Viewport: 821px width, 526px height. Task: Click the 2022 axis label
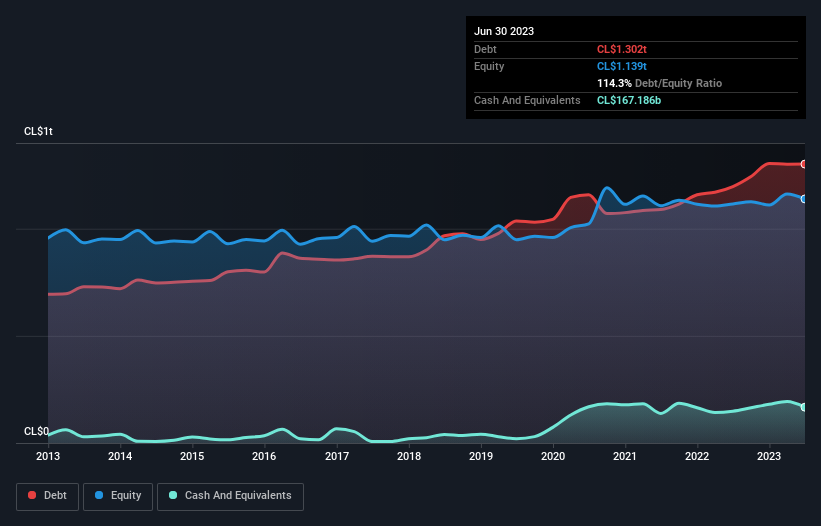(697, 456)
